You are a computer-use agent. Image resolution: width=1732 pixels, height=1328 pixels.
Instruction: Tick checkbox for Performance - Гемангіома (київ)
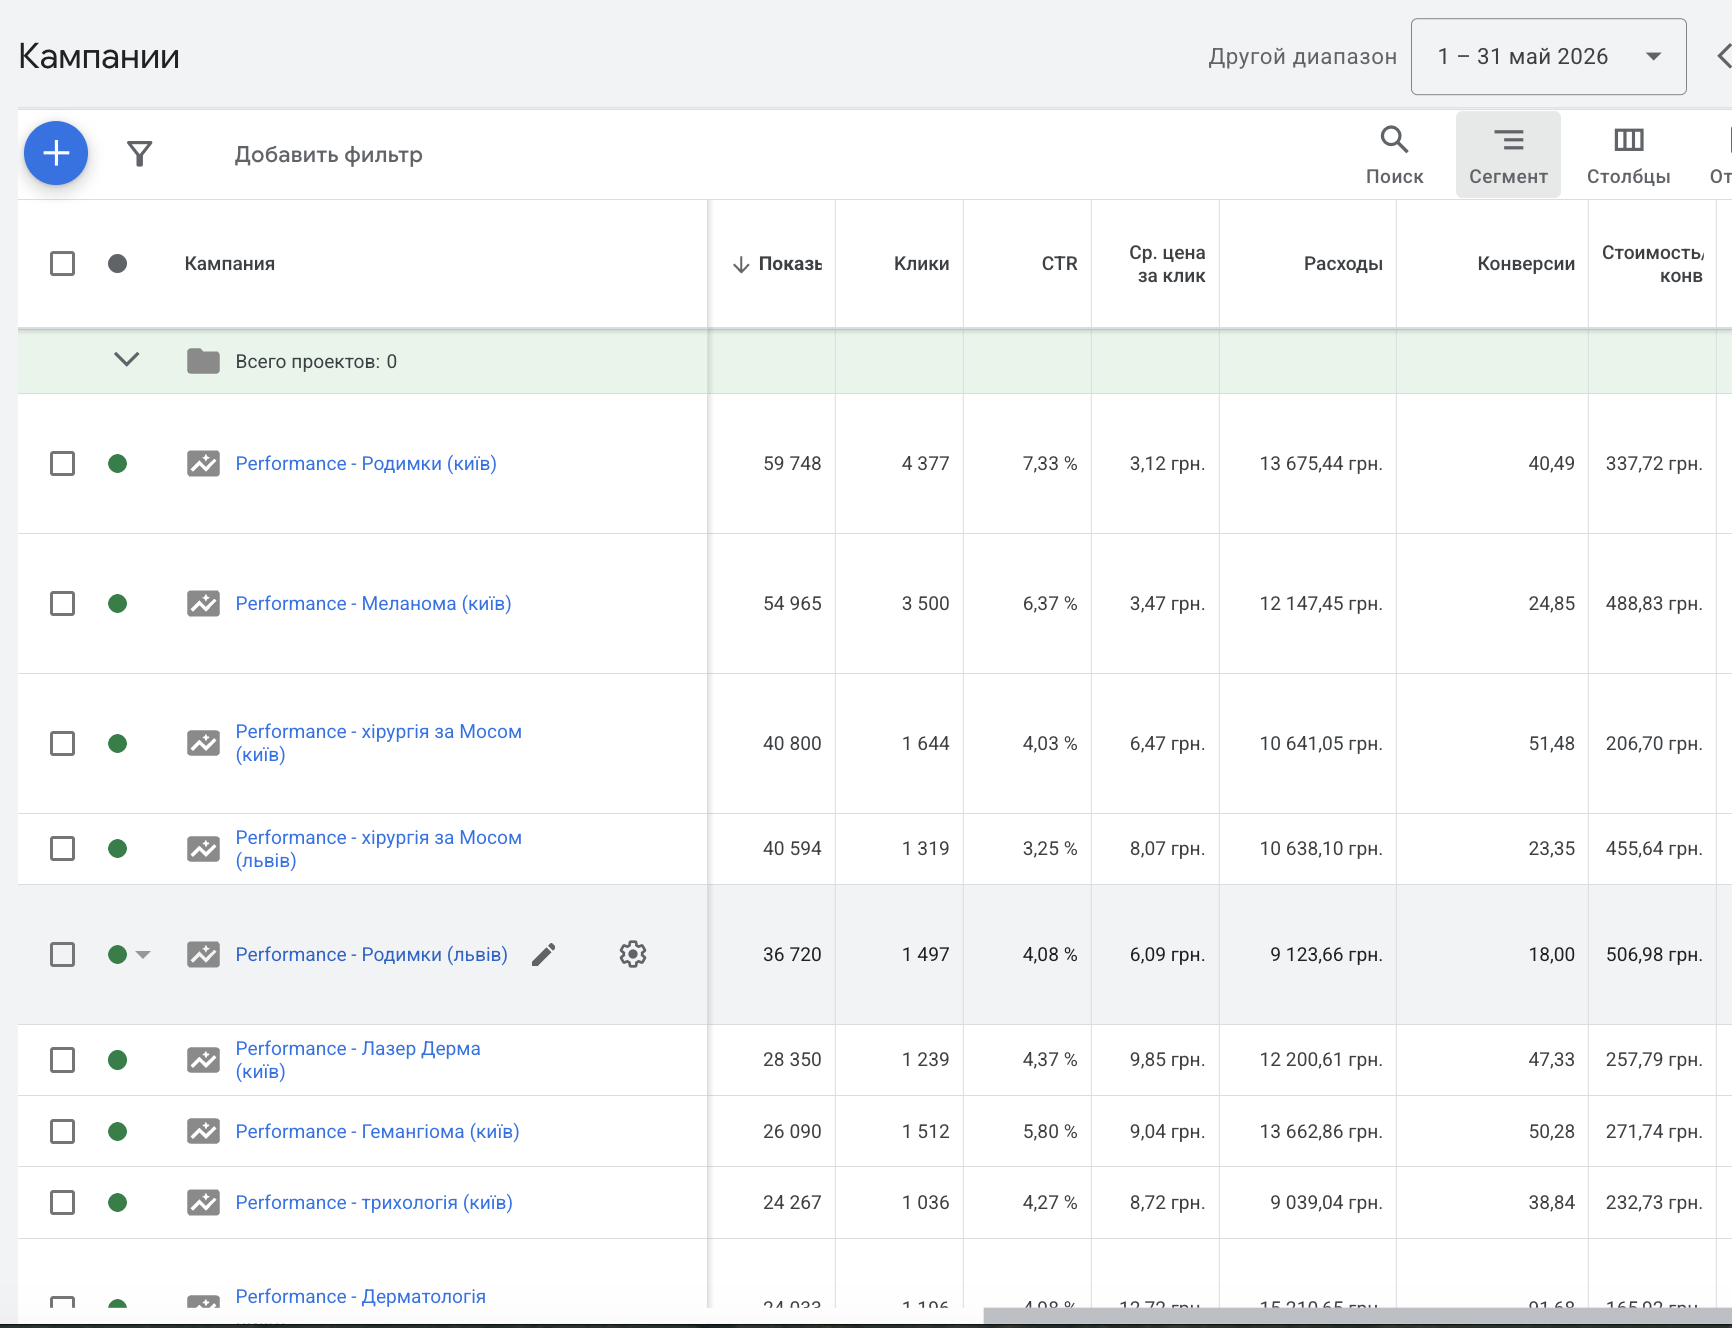62,1131
